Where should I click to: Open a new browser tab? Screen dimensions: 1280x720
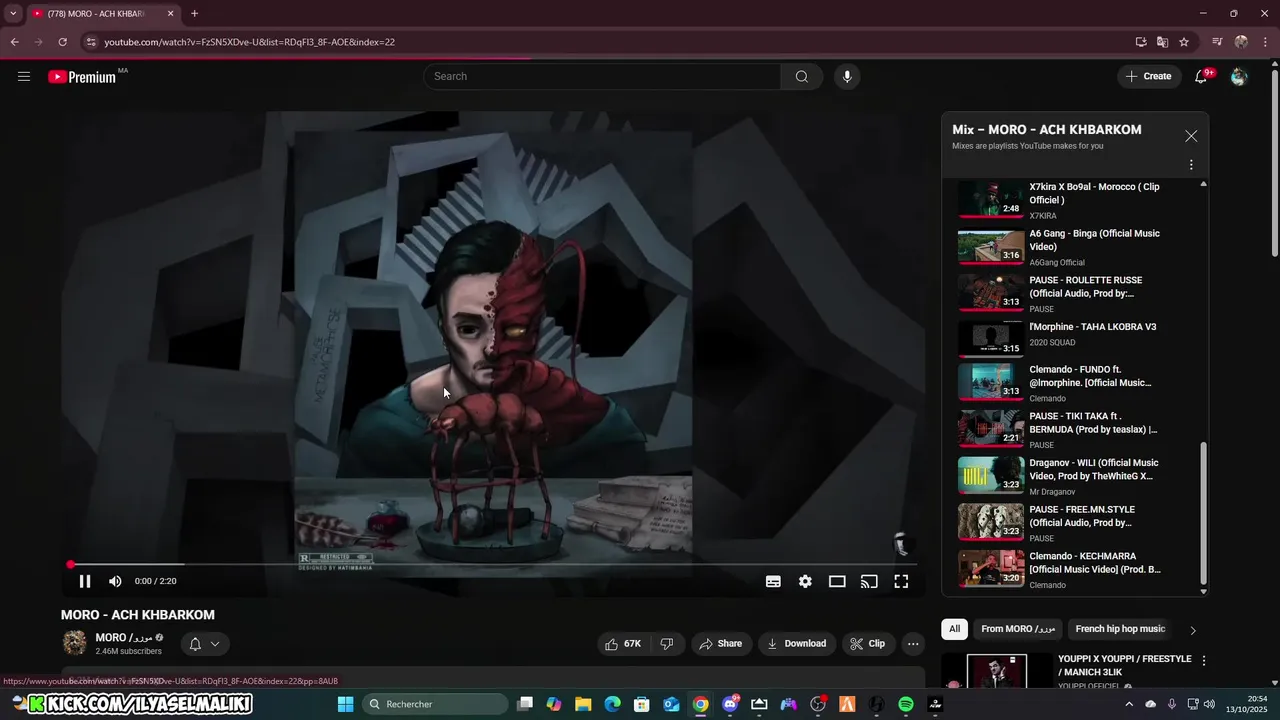[194, 14]
